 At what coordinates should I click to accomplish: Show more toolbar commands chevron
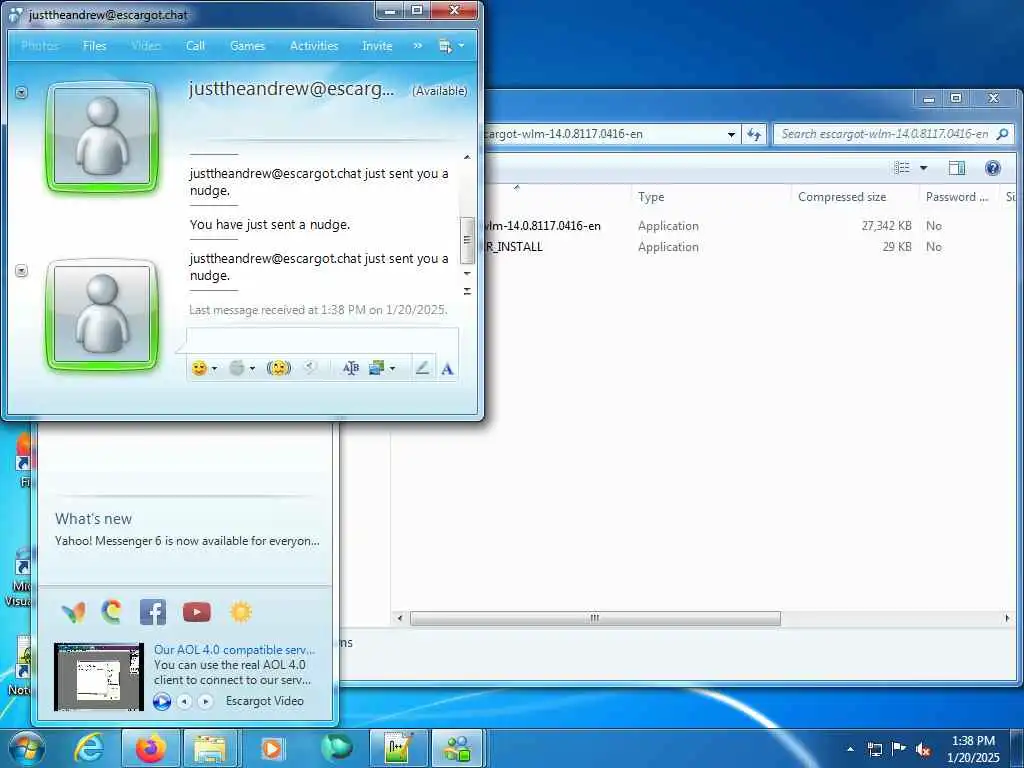pos(418,46)
